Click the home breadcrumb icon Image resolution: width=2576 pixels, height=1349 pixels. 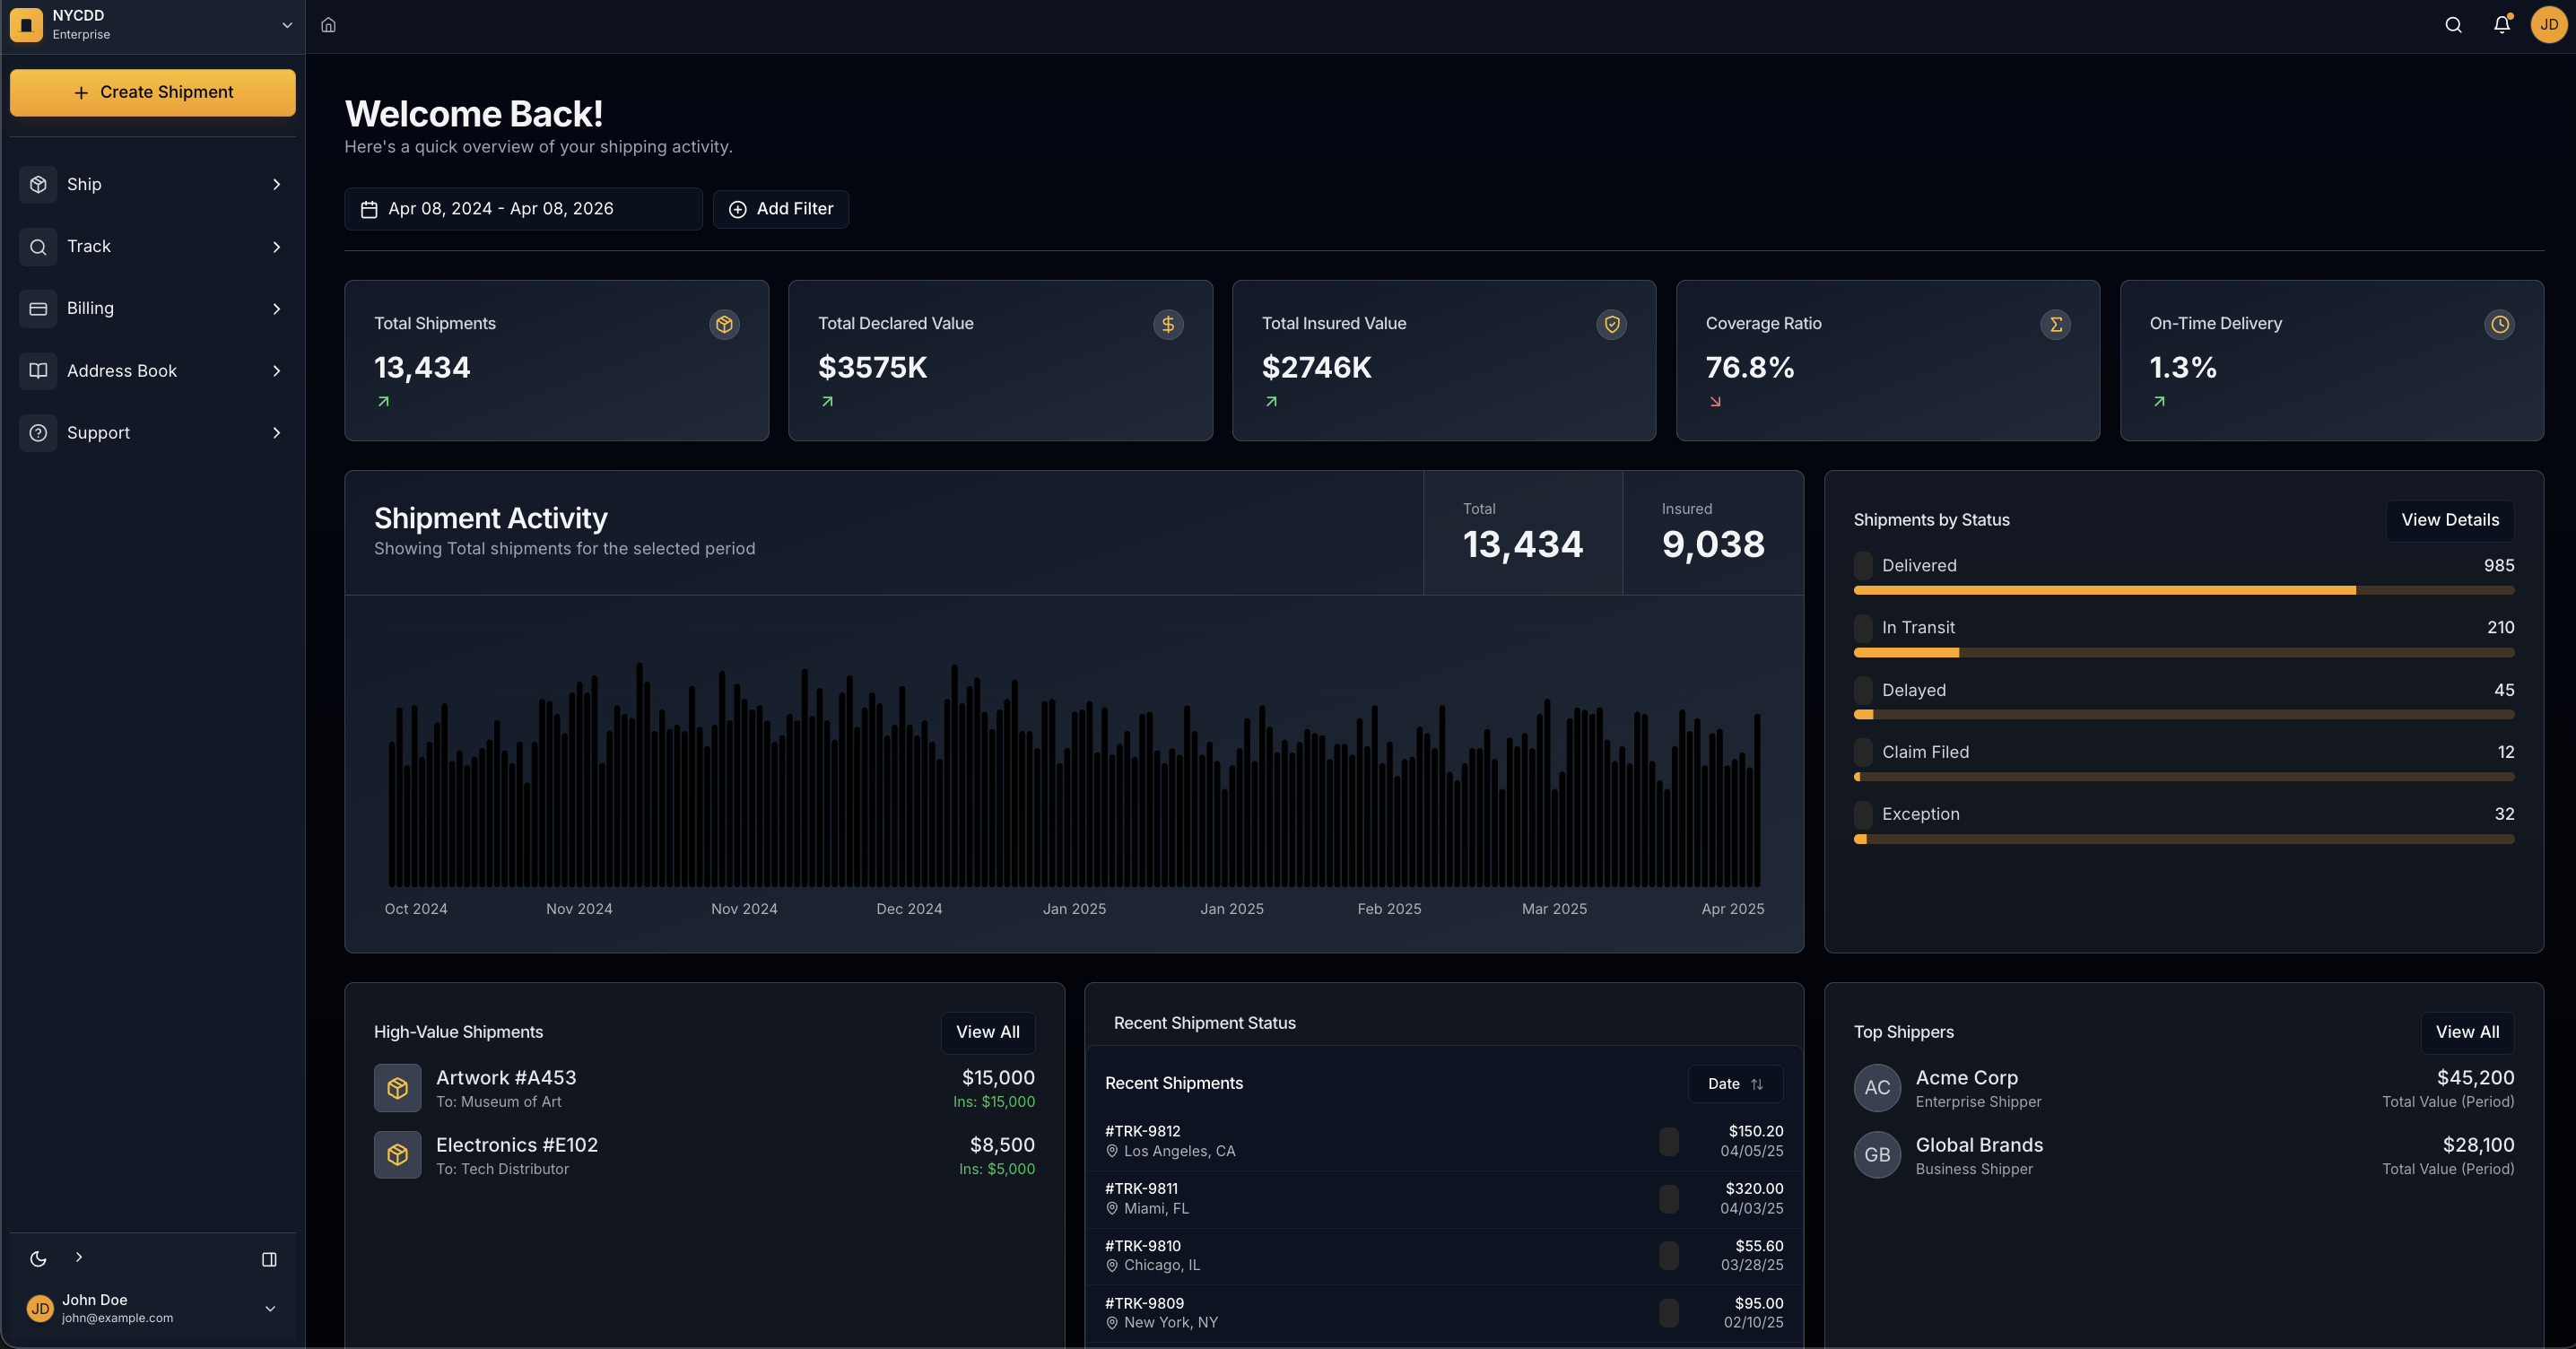coord(328,25)
